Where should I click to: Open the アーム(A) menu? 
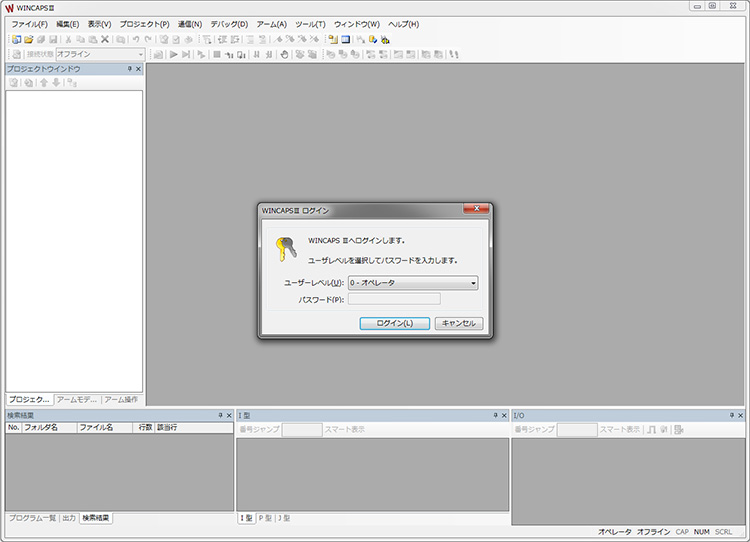tap(271, 24)
